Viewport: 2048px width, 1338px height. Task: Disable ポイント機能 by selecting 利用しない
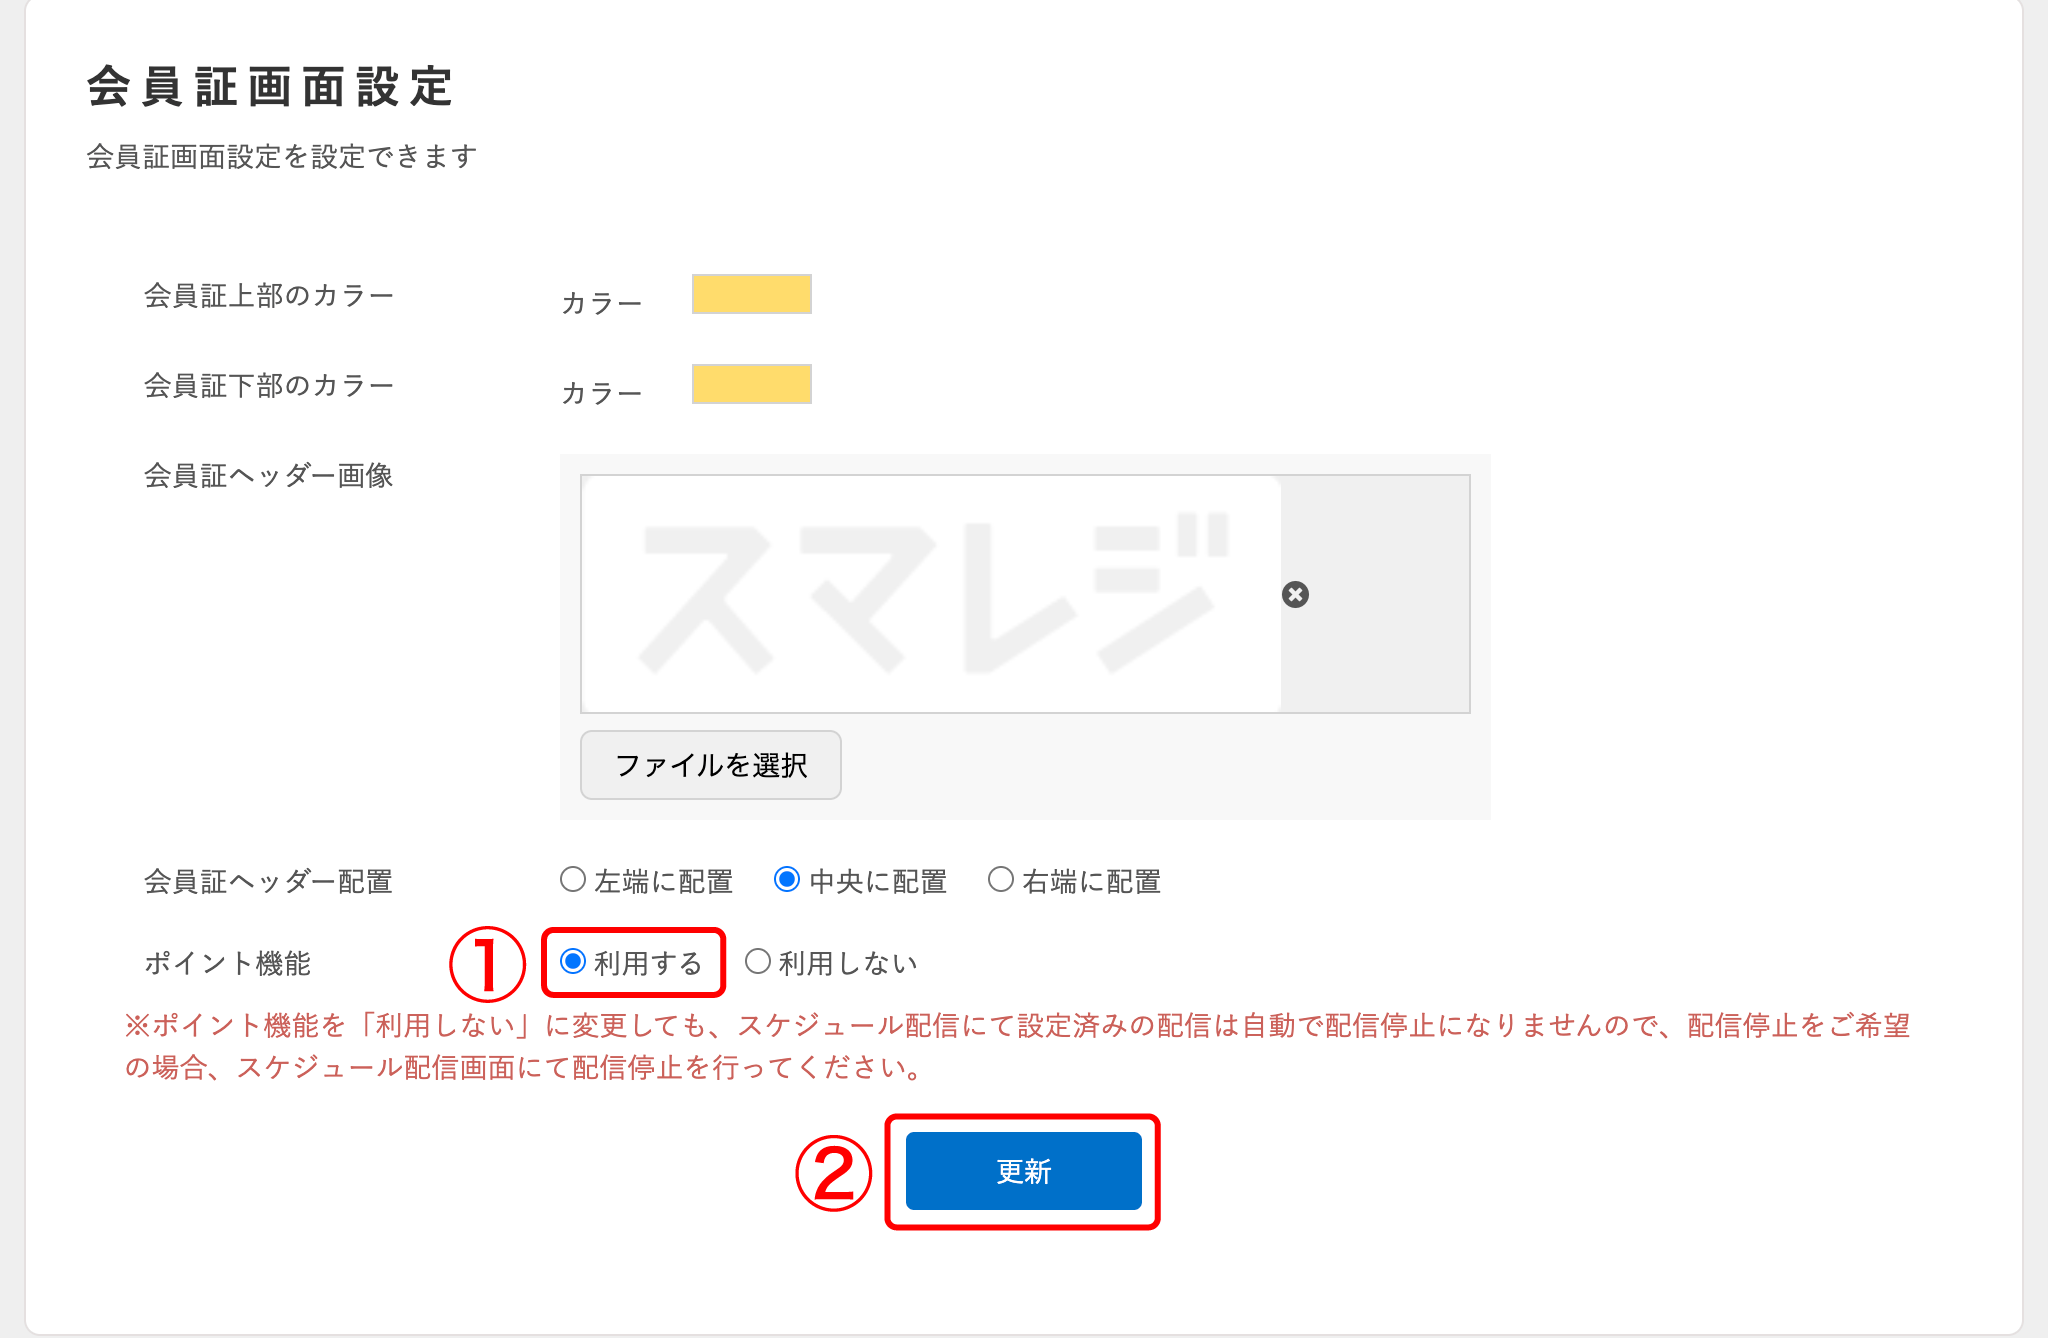pos(759,962)
